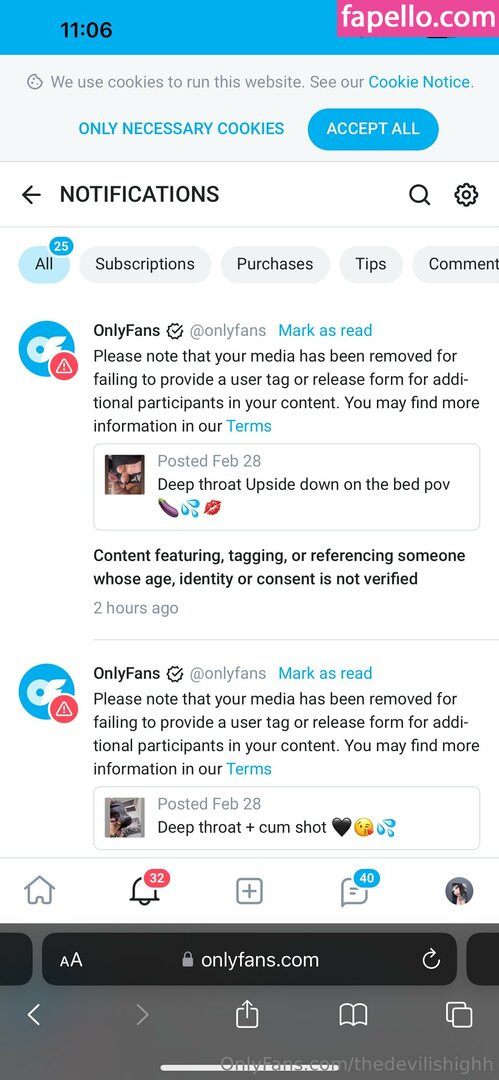Reload the page in Safari

tap(431, 959)
